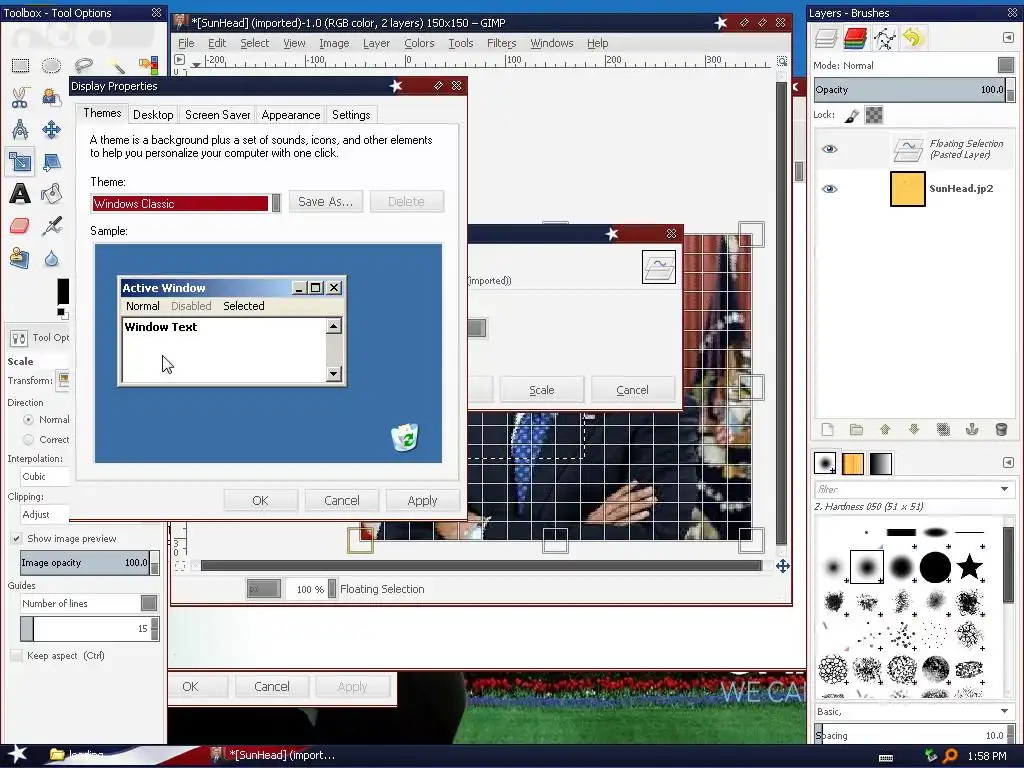Open Layers panel configure tab menu arrow
The height and width of the screenshot is (768, 1024).
(x=1008, y=38)
